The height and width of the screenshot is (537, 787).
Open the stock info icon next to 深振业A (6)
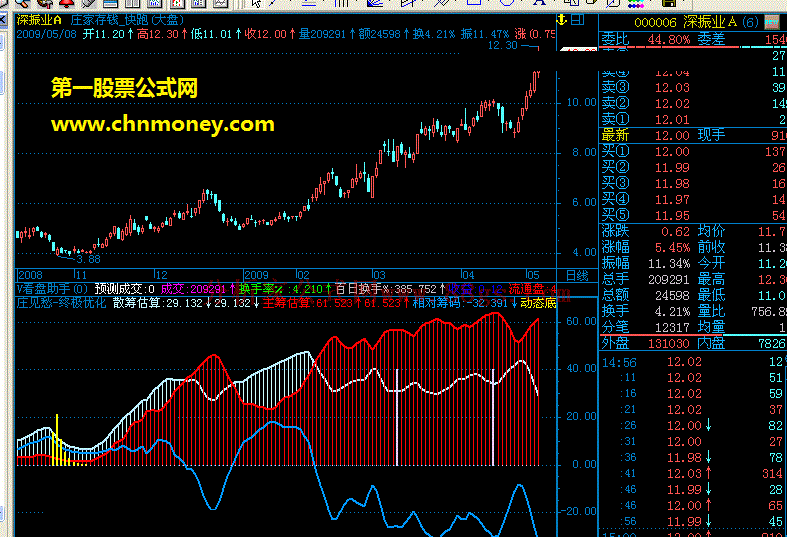coord(771,22)
